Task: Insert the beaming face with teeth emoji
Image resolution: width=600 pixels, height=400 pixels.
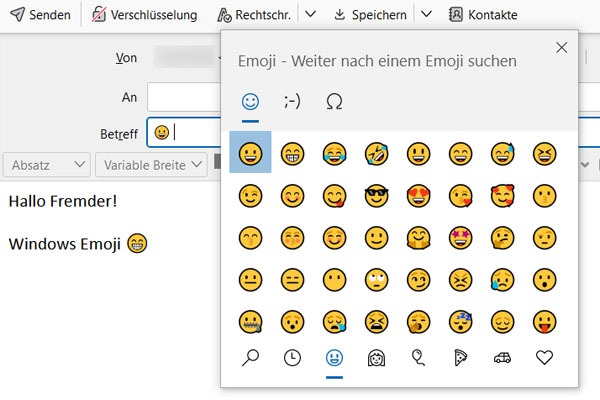Action: 292,154
